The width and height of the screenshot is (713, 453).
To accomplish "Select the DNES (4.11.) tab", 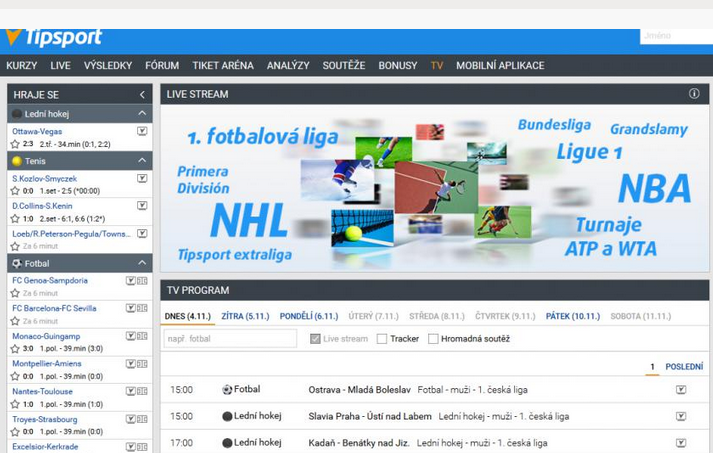I will point(188,316).
